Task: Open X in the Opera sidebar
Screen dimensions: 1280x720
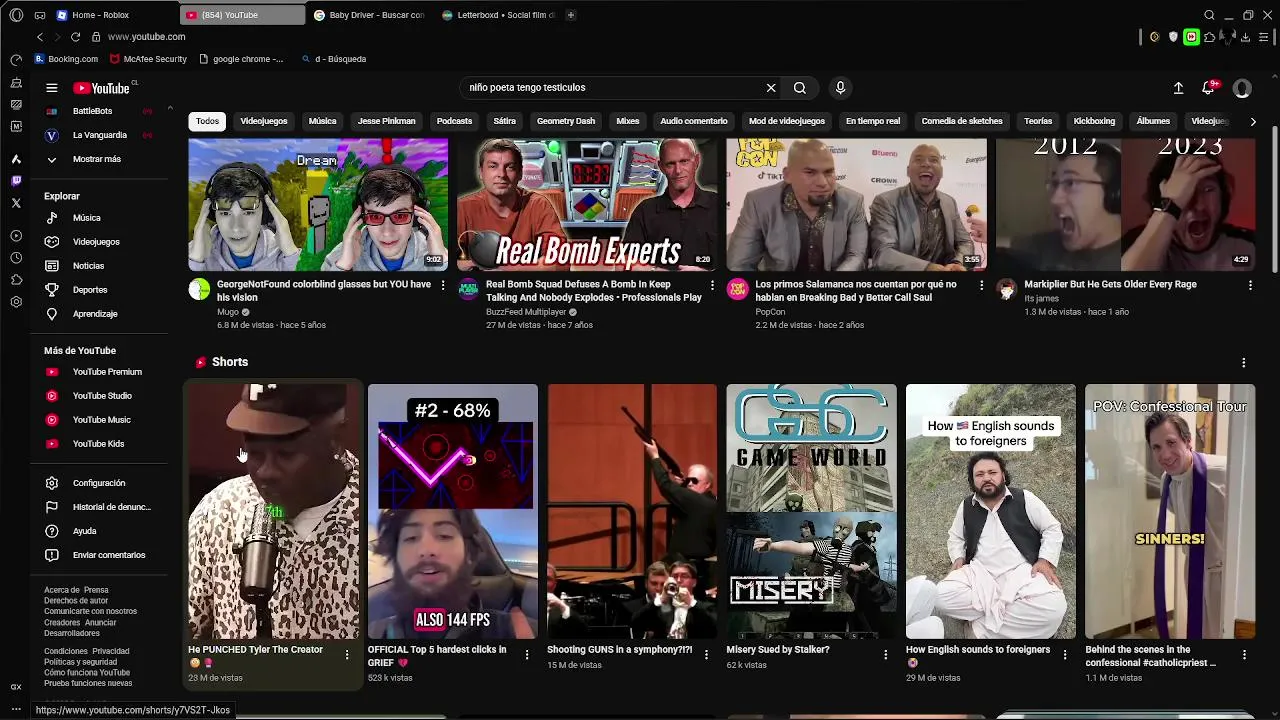Action: click(x=16, y=203)
